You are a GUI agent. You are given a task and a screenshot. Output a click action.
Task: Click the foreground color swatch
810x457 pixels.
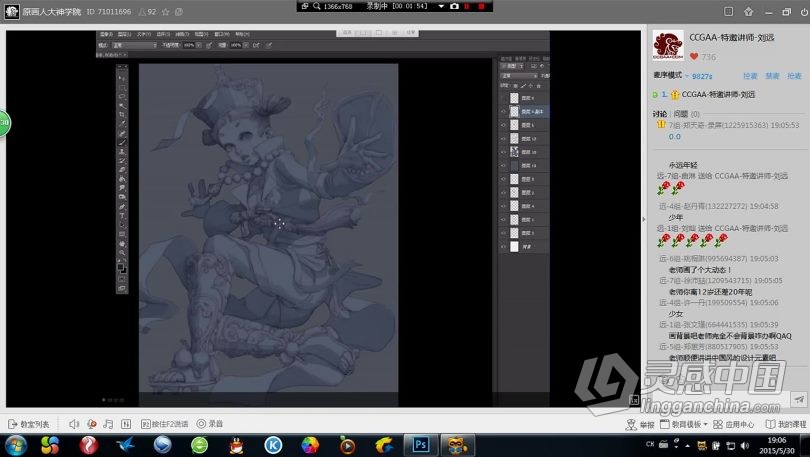coord(120,266)
